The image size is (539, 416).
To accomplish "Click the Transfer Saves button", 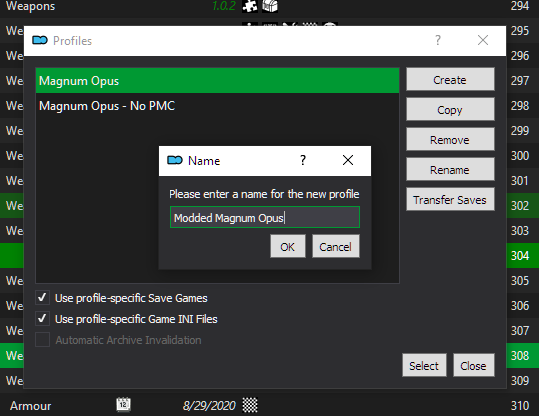I will pos(450,199).
